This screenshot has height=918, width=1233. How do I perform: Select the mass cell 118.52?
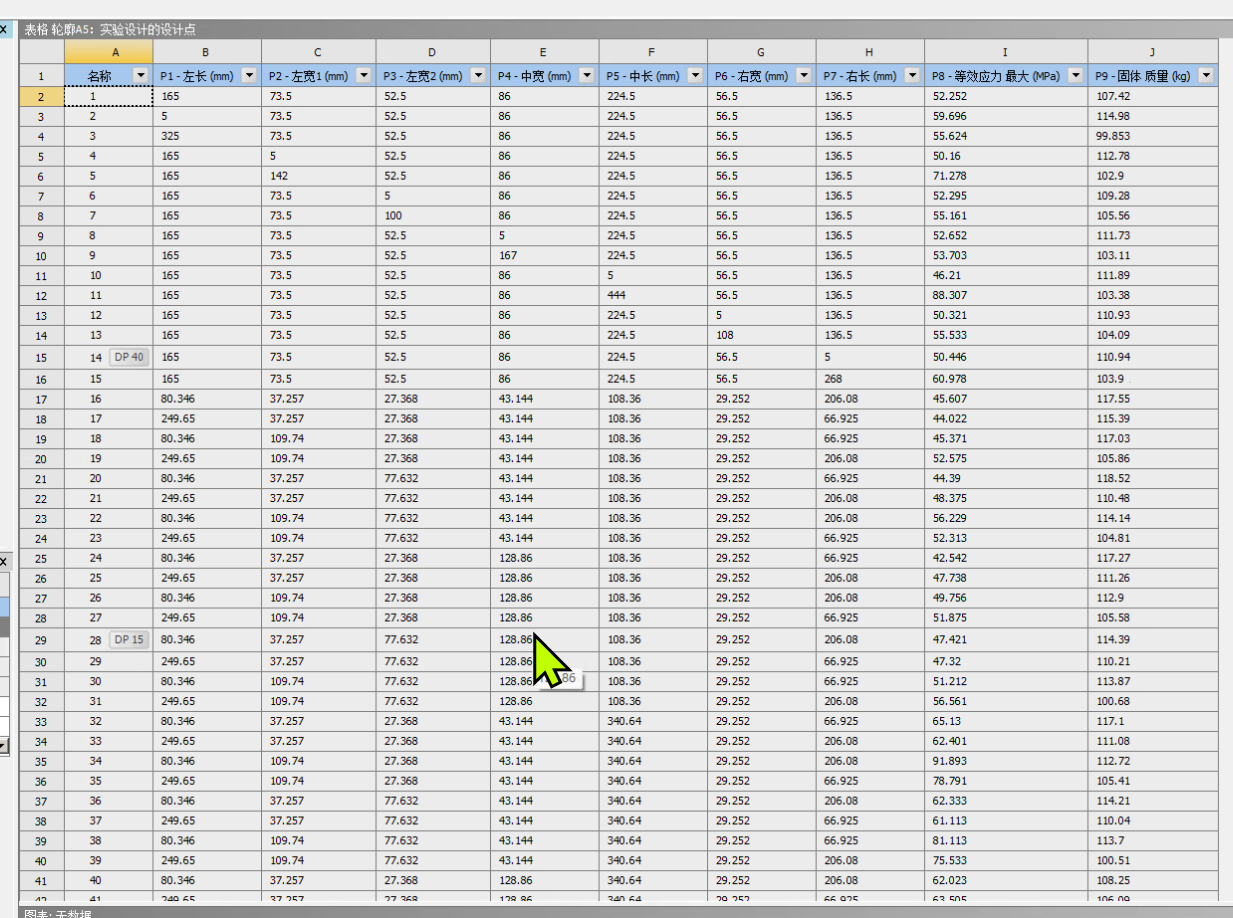click(1153, 478)
